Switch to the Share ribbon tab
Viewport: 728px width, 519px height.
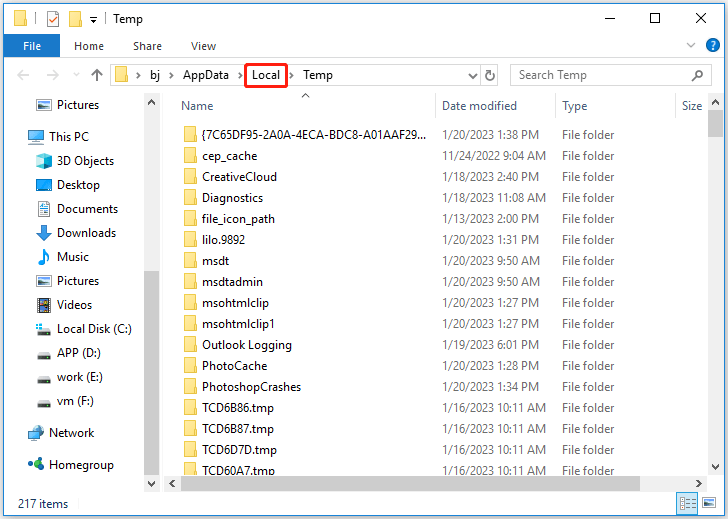point(147,46)
